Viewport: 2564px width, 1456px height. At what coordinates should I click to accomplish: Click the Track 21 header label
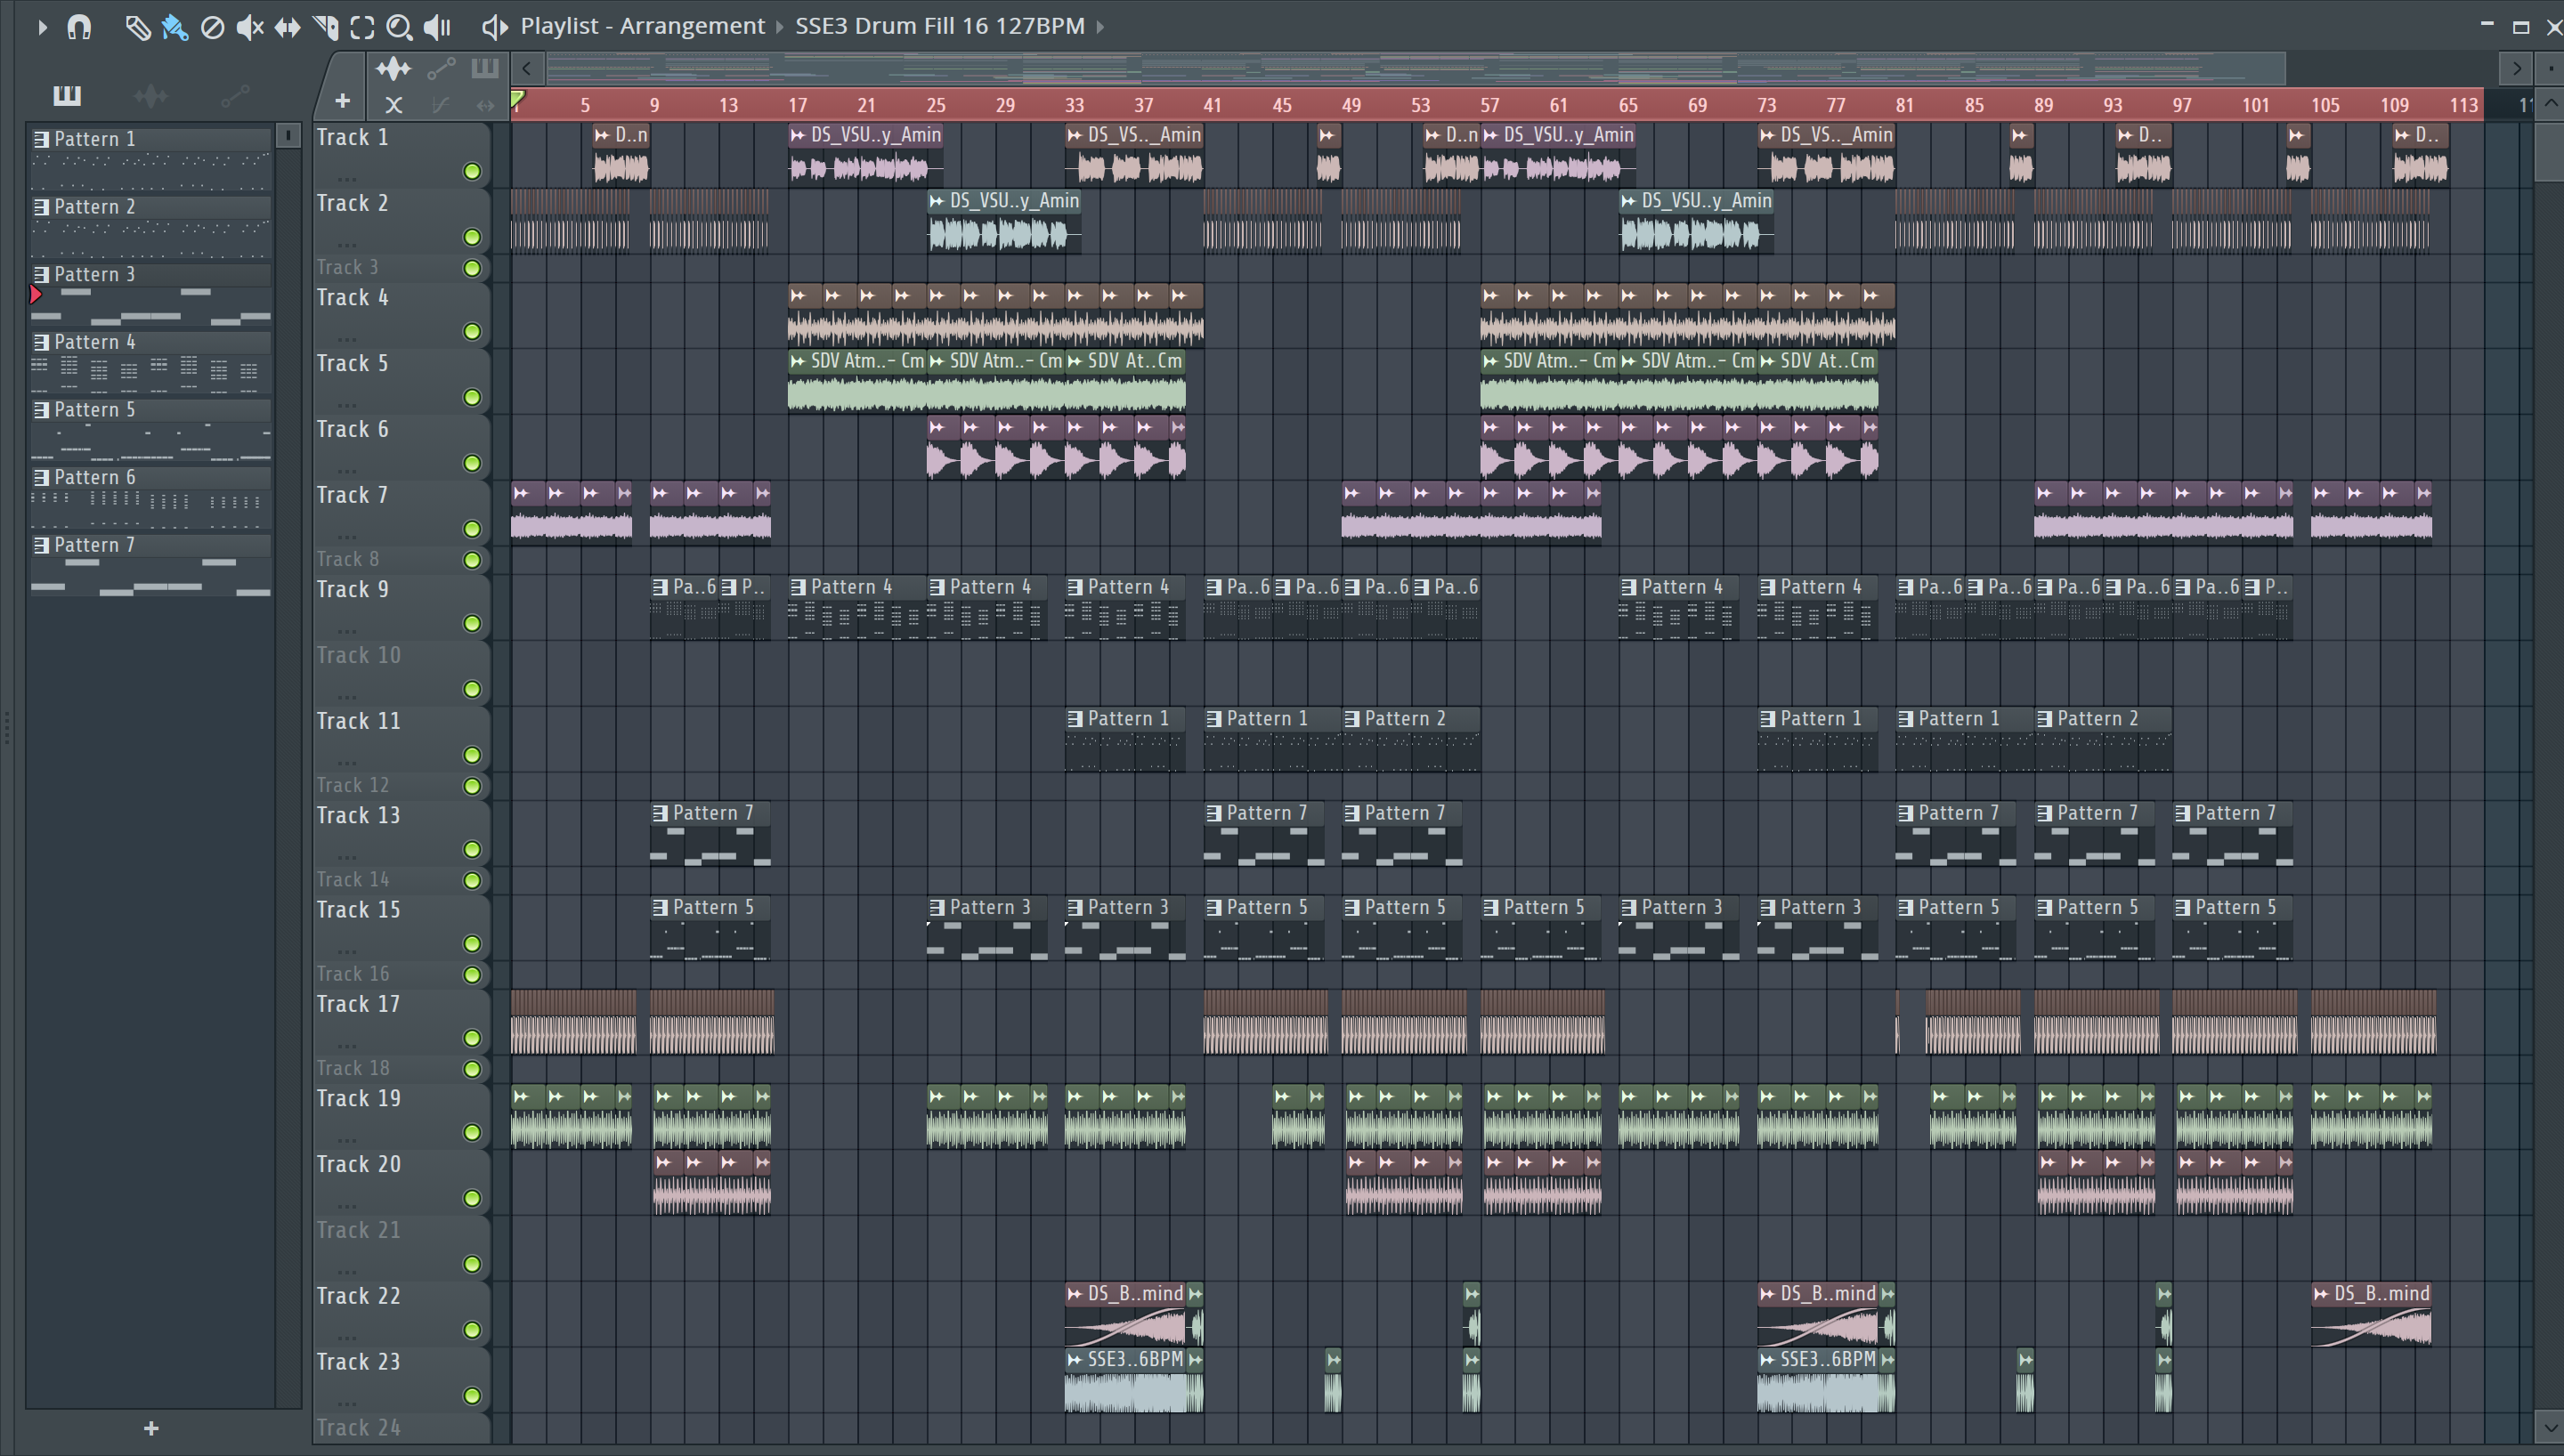point(358,1231)
